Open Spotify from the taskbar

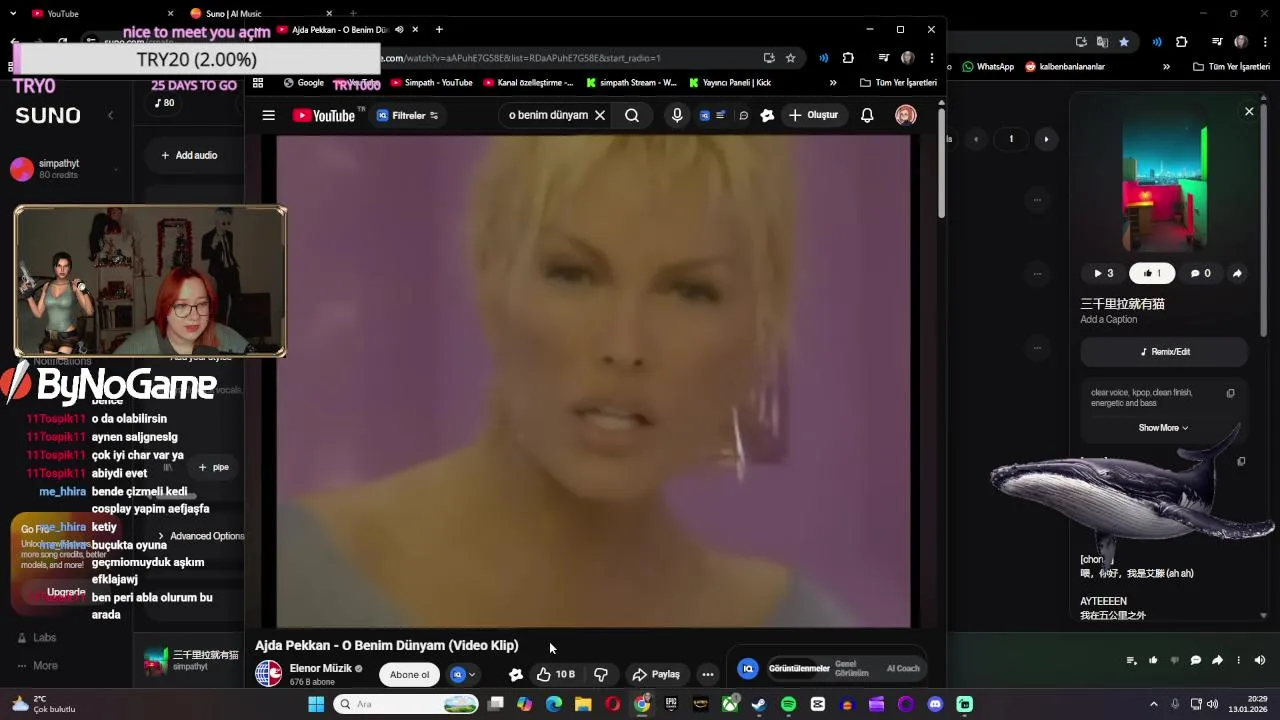(788, 704)
